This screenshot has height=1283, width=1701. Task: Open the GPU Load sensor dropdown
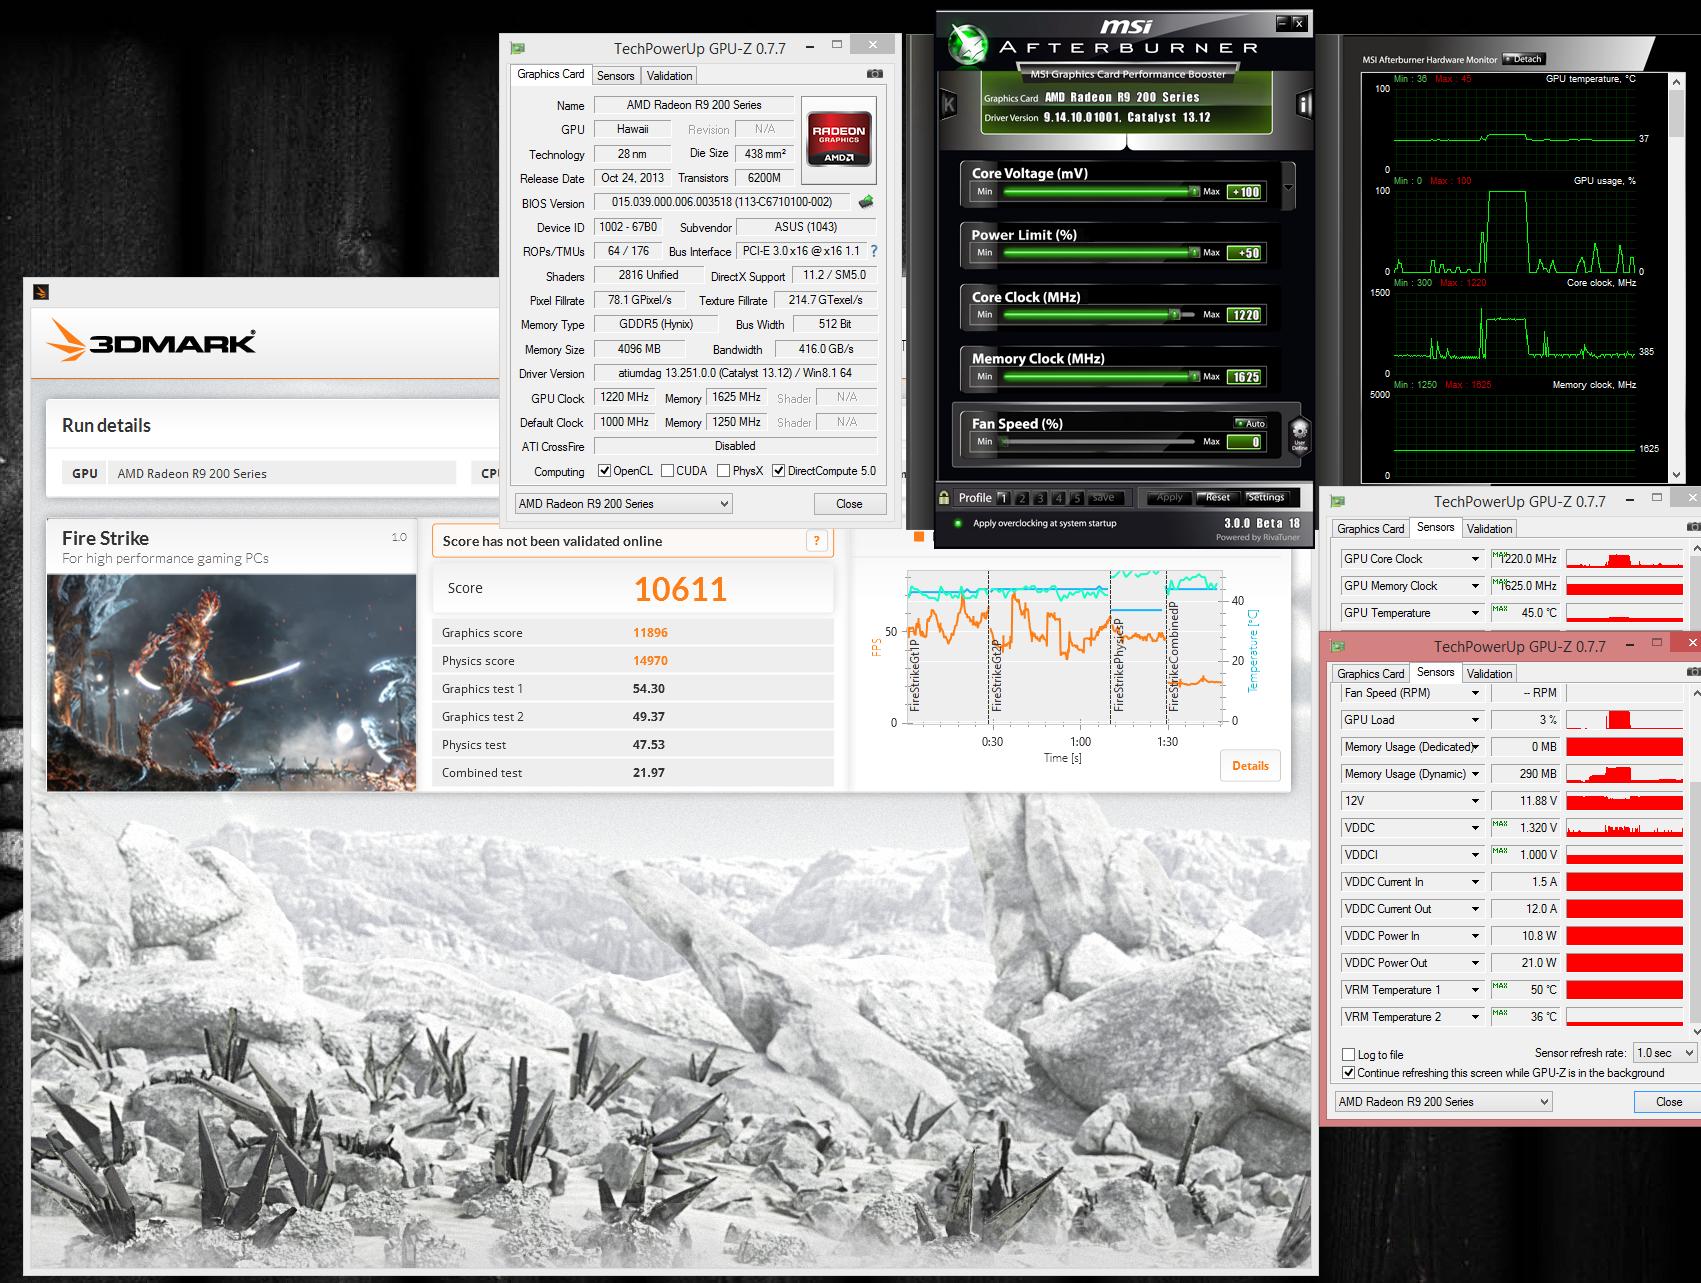[x=1475, y=720]
